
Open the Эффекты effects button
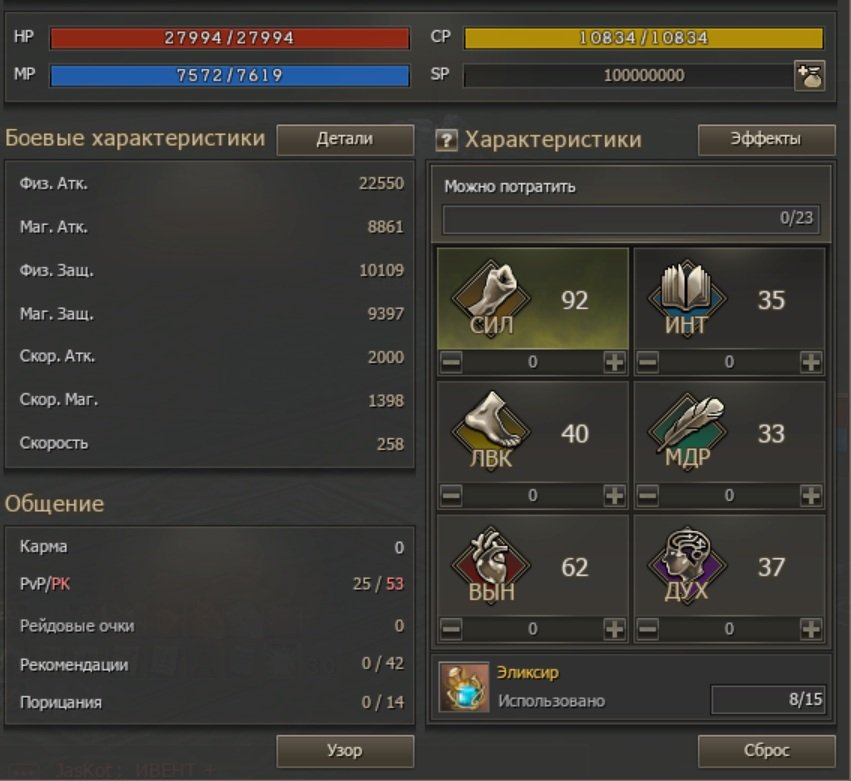click(x=766, y=139)
